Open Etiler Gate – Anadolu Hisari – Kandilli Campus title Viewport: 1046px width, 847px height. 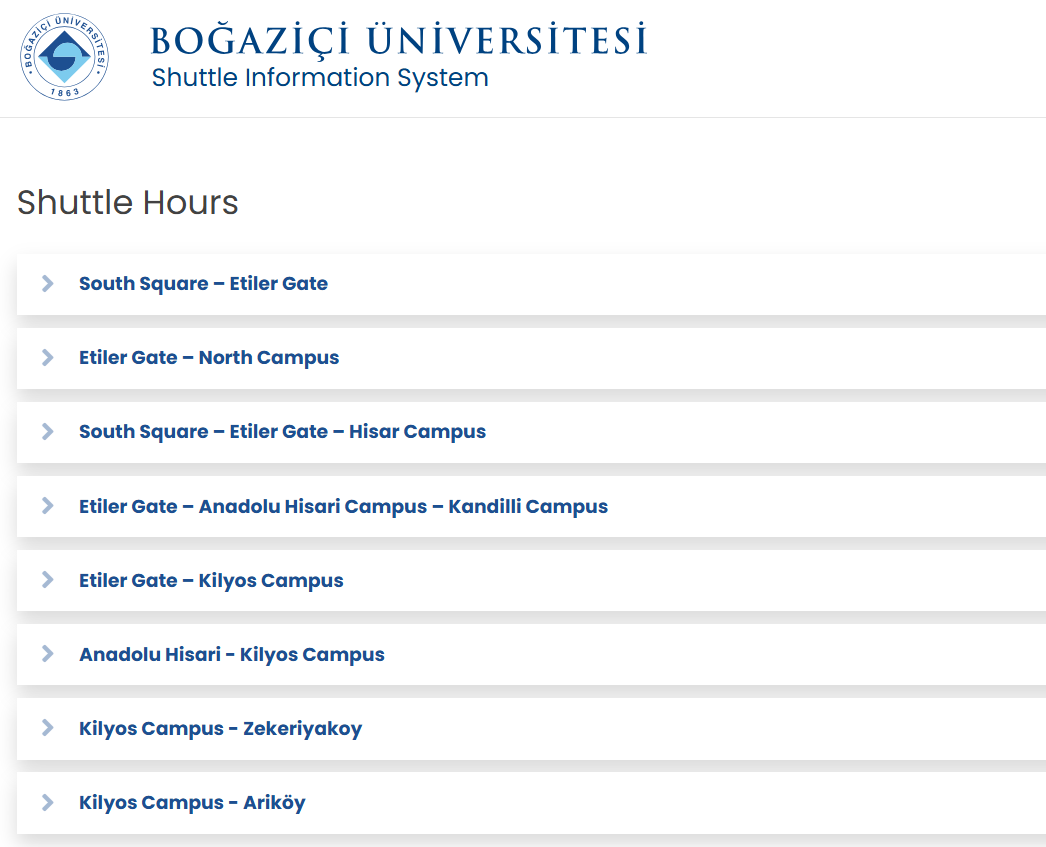343,506
